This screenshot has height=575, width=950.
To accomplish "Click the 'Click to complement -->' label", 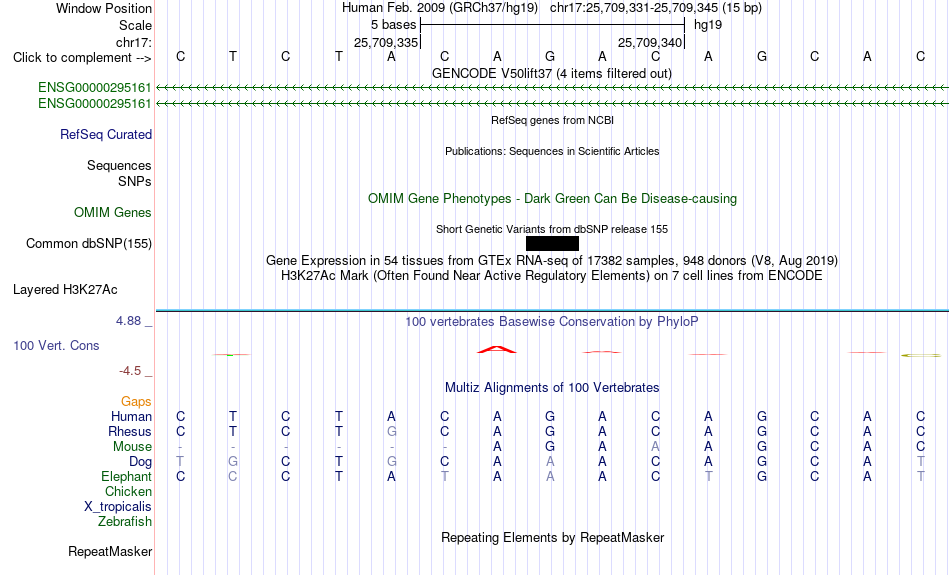I will pyautogui.click(x=82, y=58).
